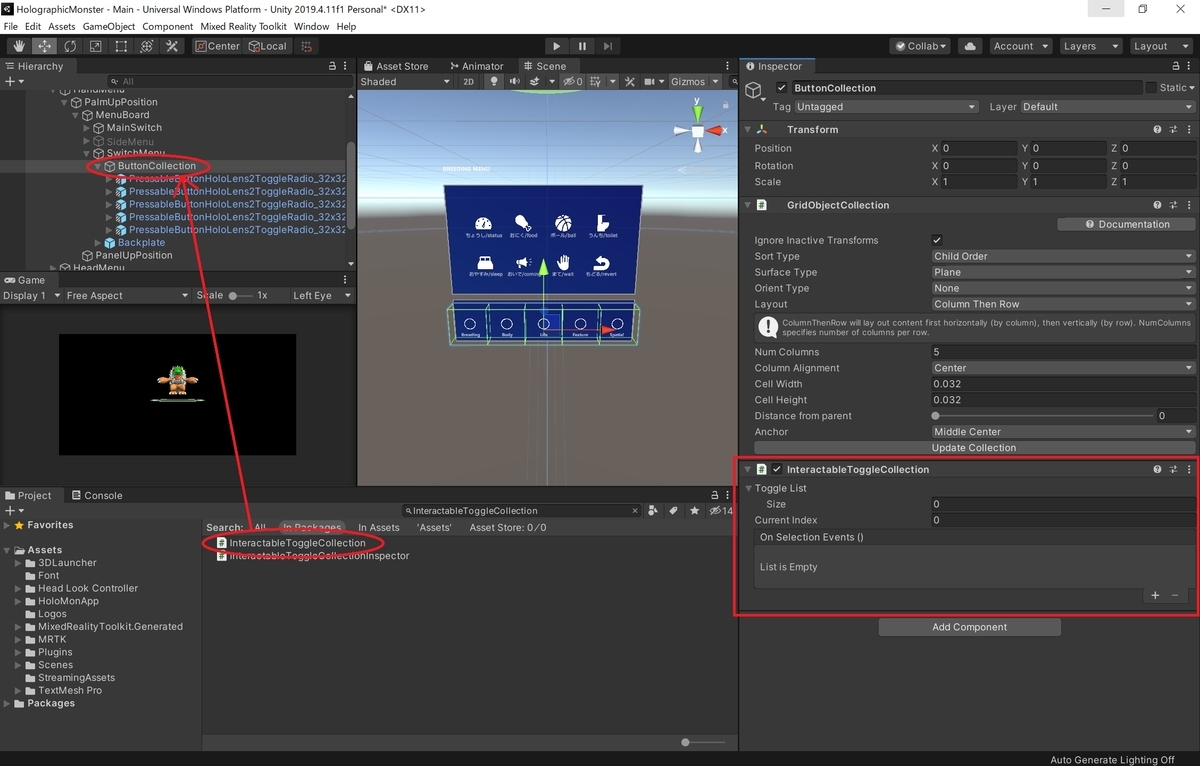Toggle scene lighting bulb icon

[x=493, y=82]
